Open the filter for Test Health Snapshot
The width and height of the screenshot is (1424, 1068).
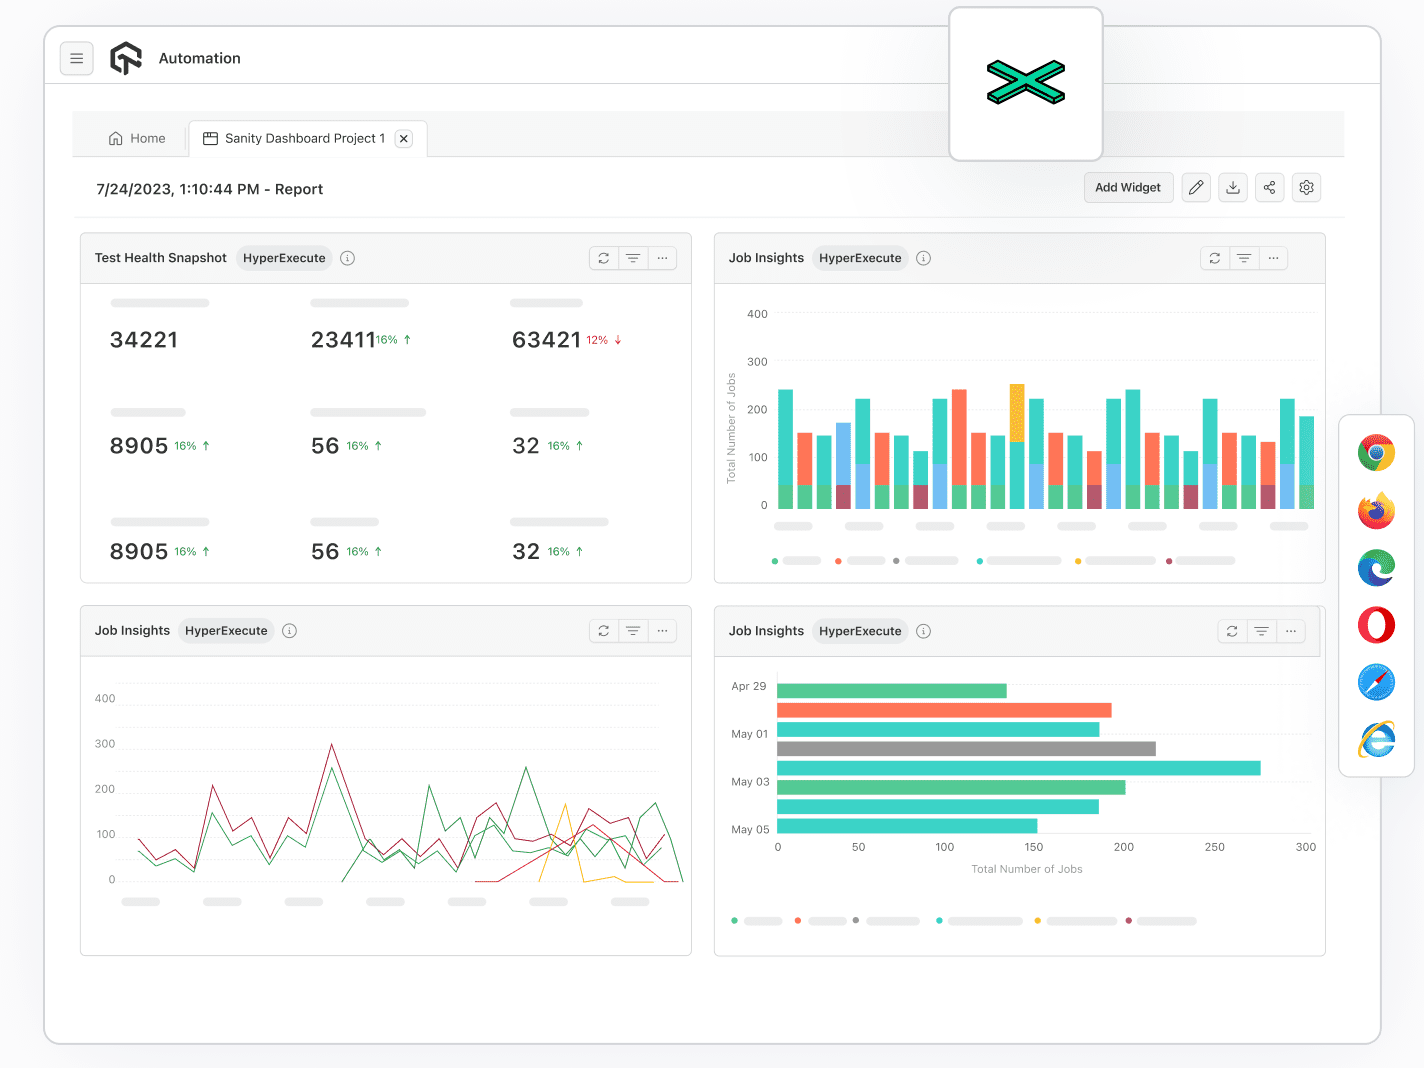click(x=633, y=258)
